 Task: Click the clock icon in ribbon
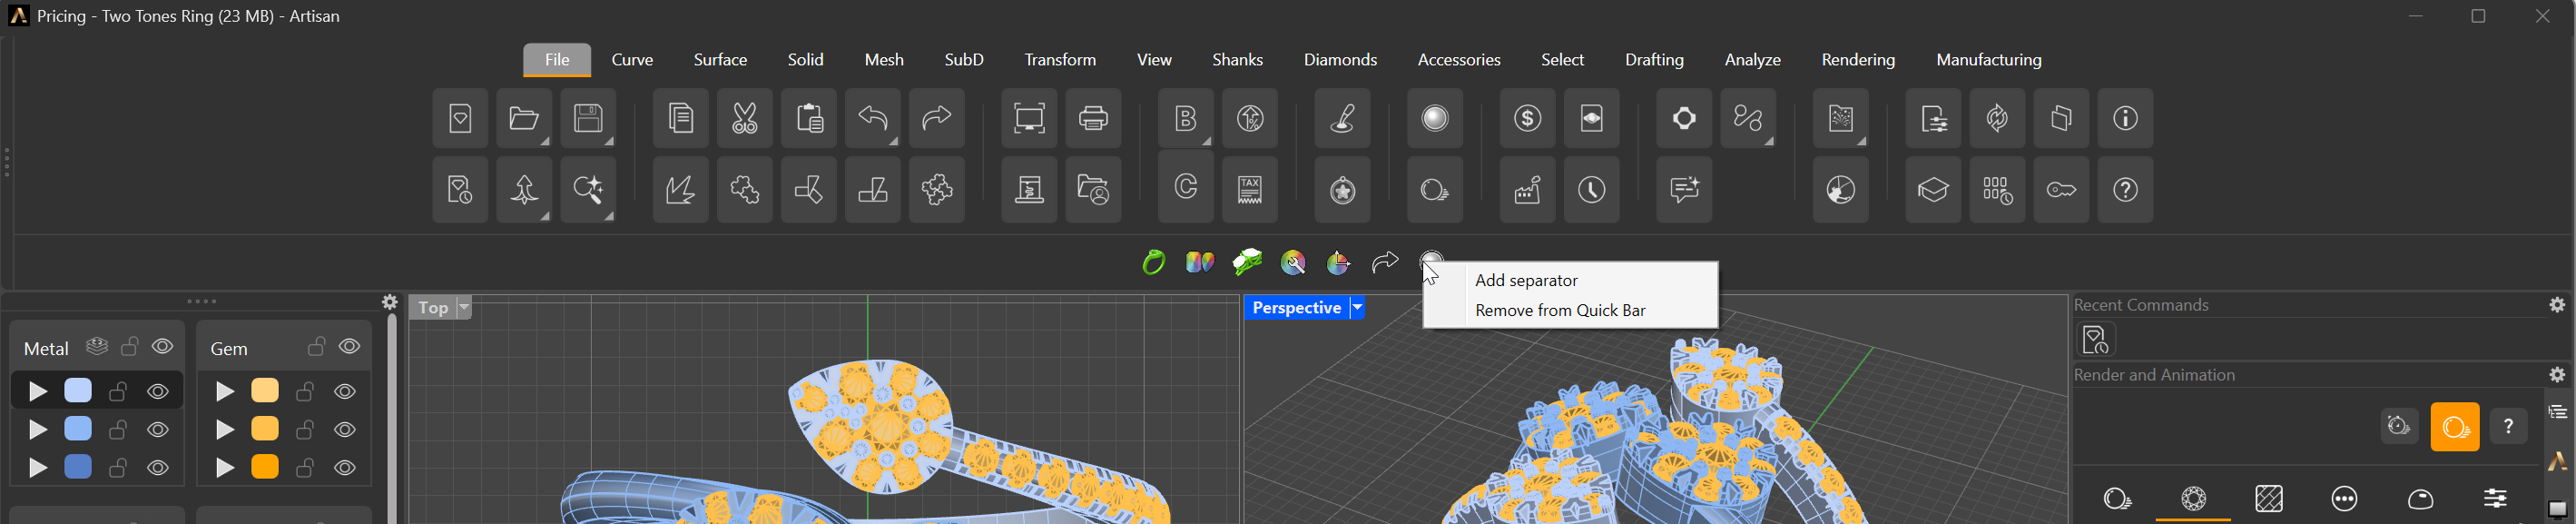[x=1591, y=190]
